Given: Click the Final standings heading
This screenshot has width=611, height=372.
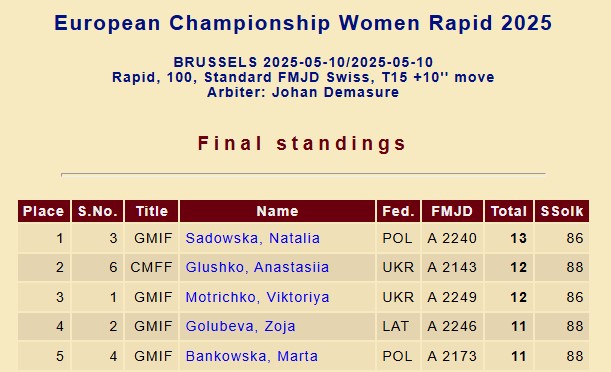Looking at the screenshot, I should [x=302, y=143].
